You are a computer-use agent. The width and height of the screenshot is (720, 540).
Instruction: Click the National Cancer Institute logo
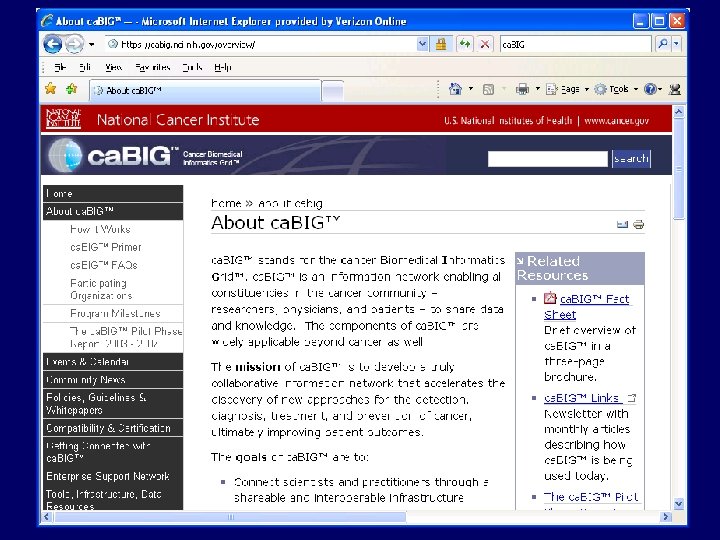pyautogui.click(x=63, y=119)
